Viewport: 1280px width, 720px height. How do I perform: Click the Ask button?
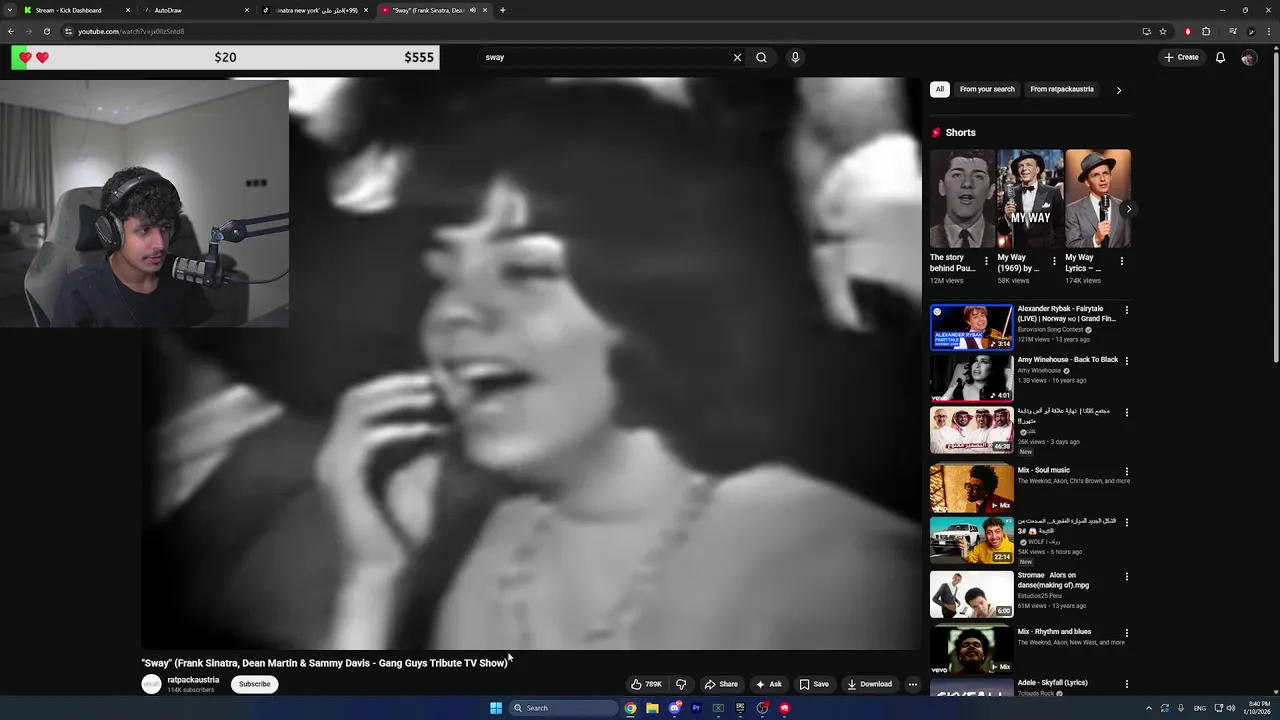769,684
